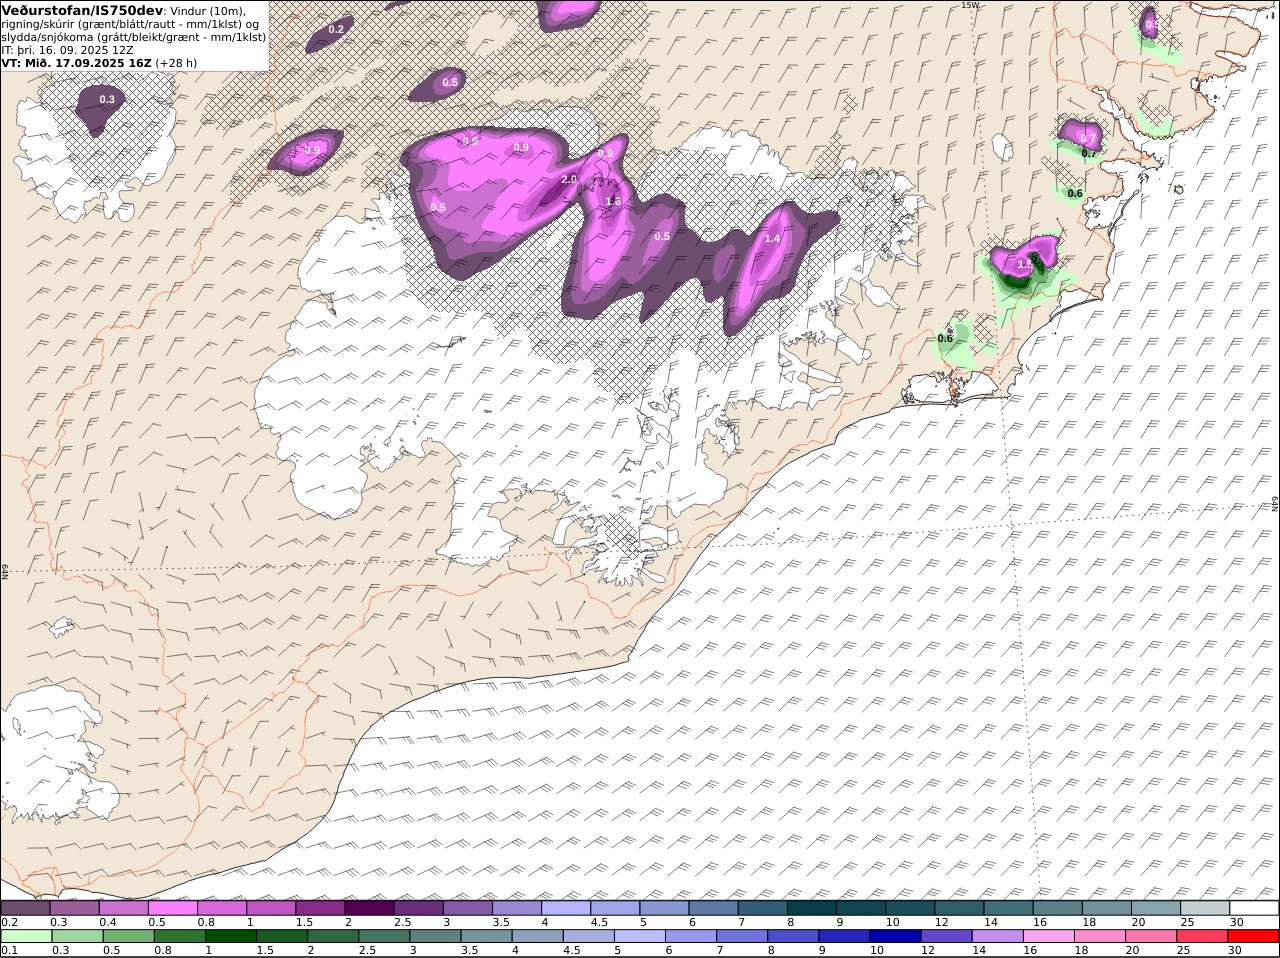The width and height of the screenshot is (1280, 958).
Task: Click the '0.2' value on the map
Action: click(336, 30)
